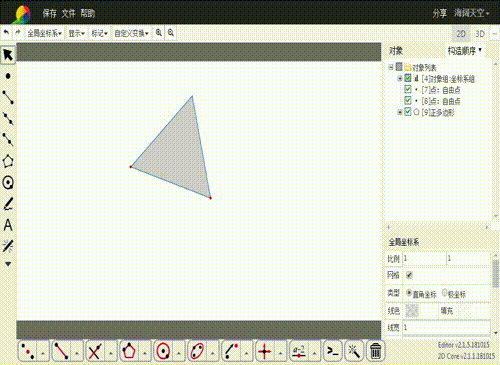The image size is (500, 365).
Task: Select the point tool in left toolbar
Action: [x=8, y=76]
